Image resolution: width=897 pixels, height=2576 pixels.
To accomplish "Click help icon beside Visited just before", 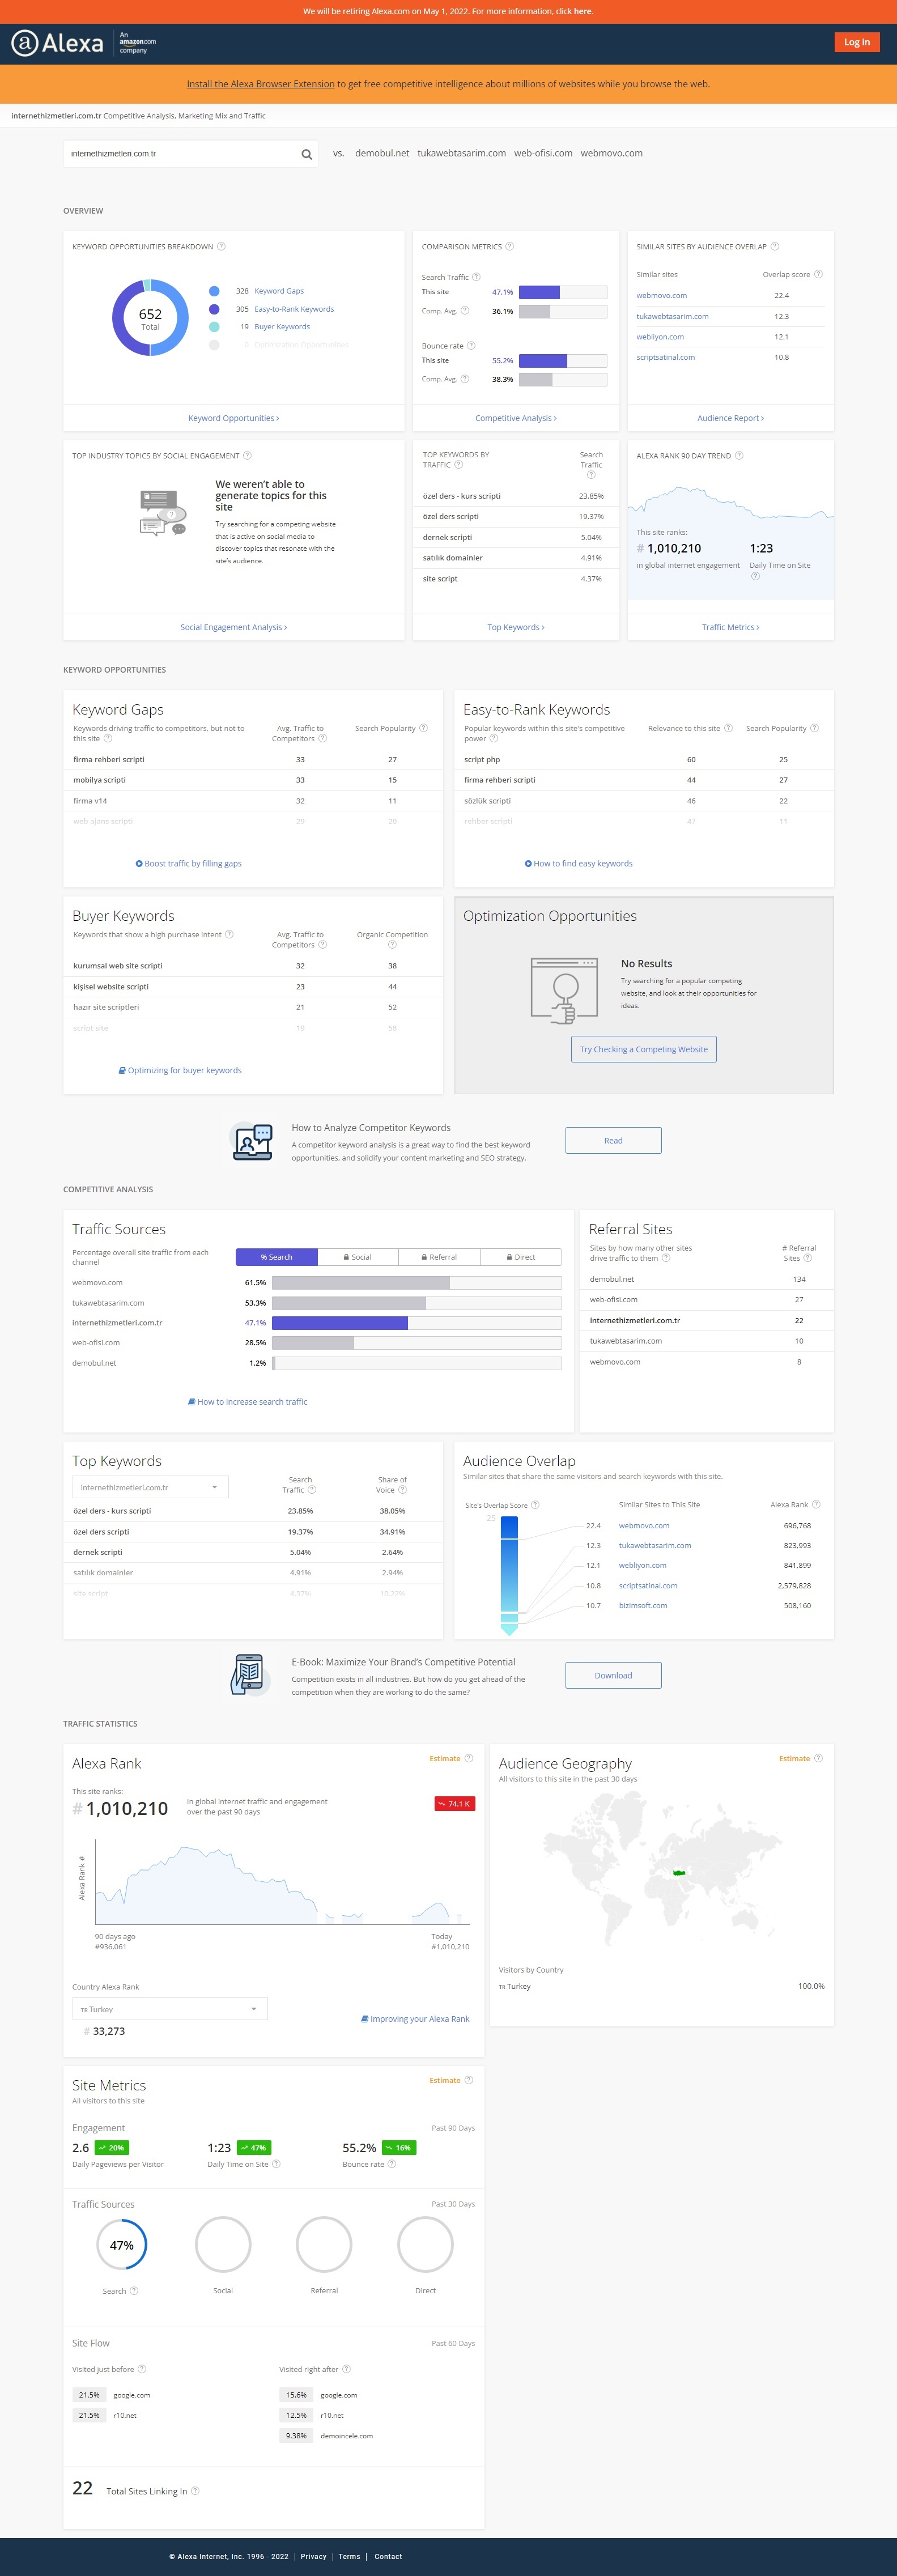I will point(142,2369).
